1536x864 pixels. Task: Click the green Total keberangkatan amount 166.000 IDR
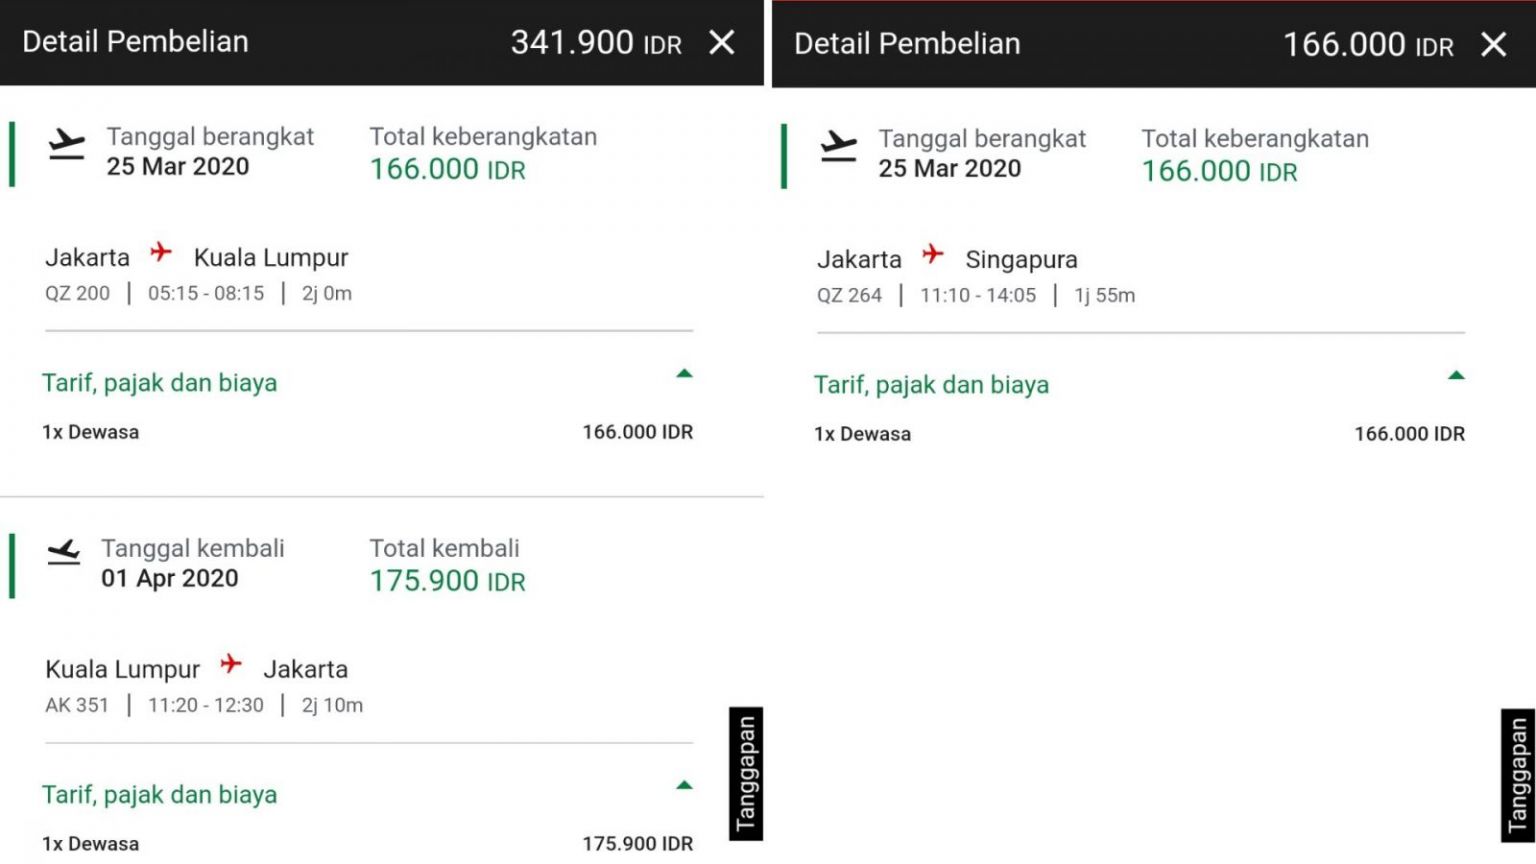click(x=447, y=169)
